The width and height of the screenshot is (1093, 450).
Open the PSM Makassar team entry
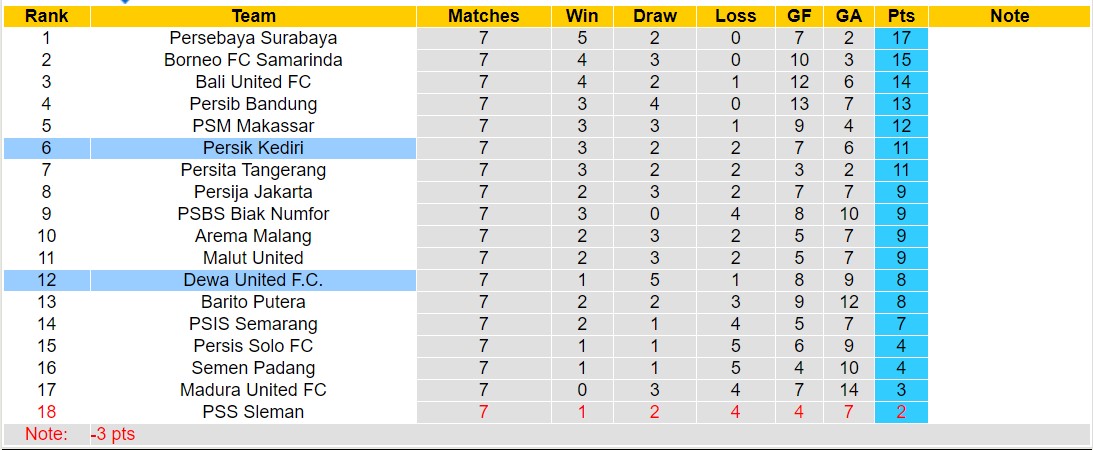click(253, 126)
